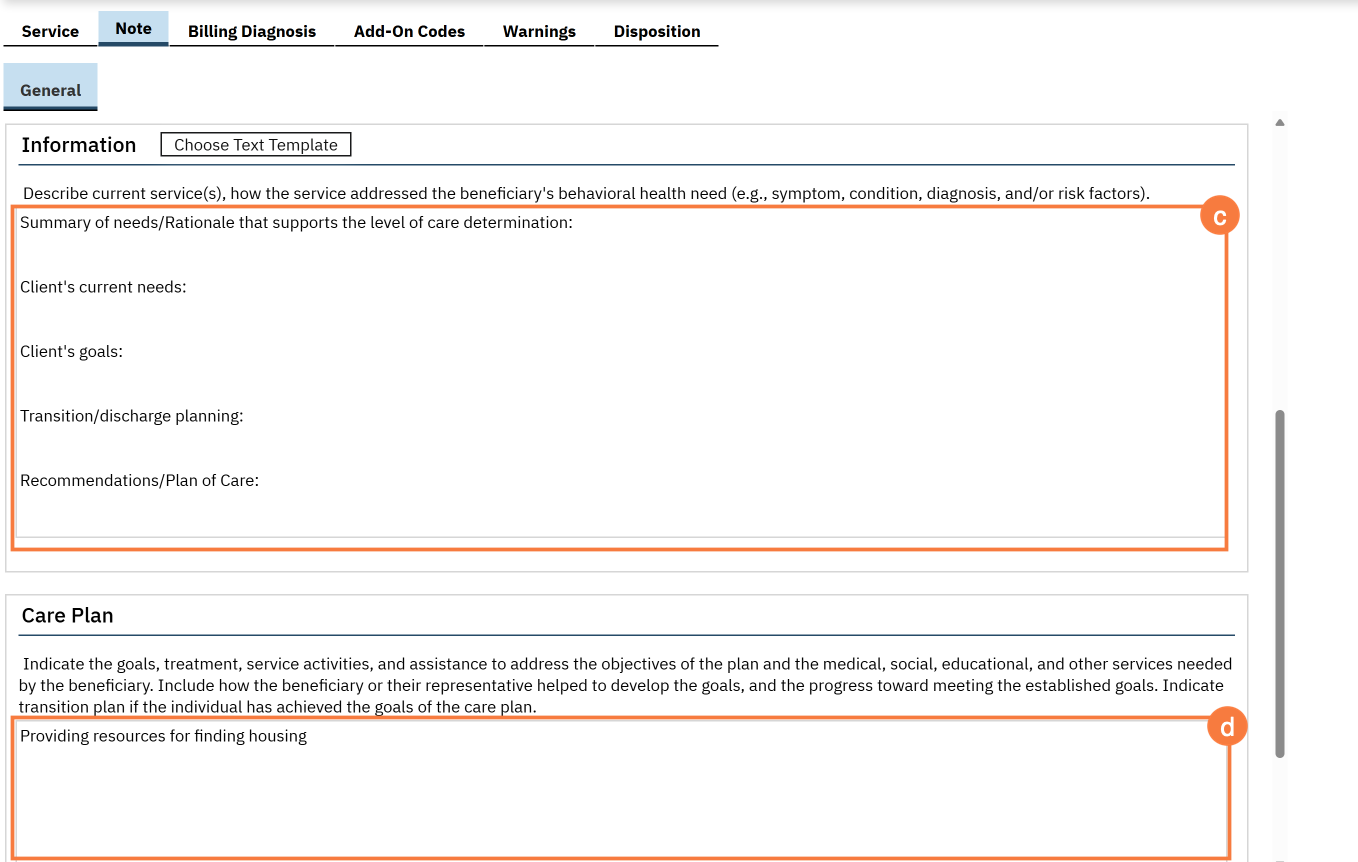Click the scroll up arrow icon
Screen dimensions: 1358x862
pos(1279,123)
